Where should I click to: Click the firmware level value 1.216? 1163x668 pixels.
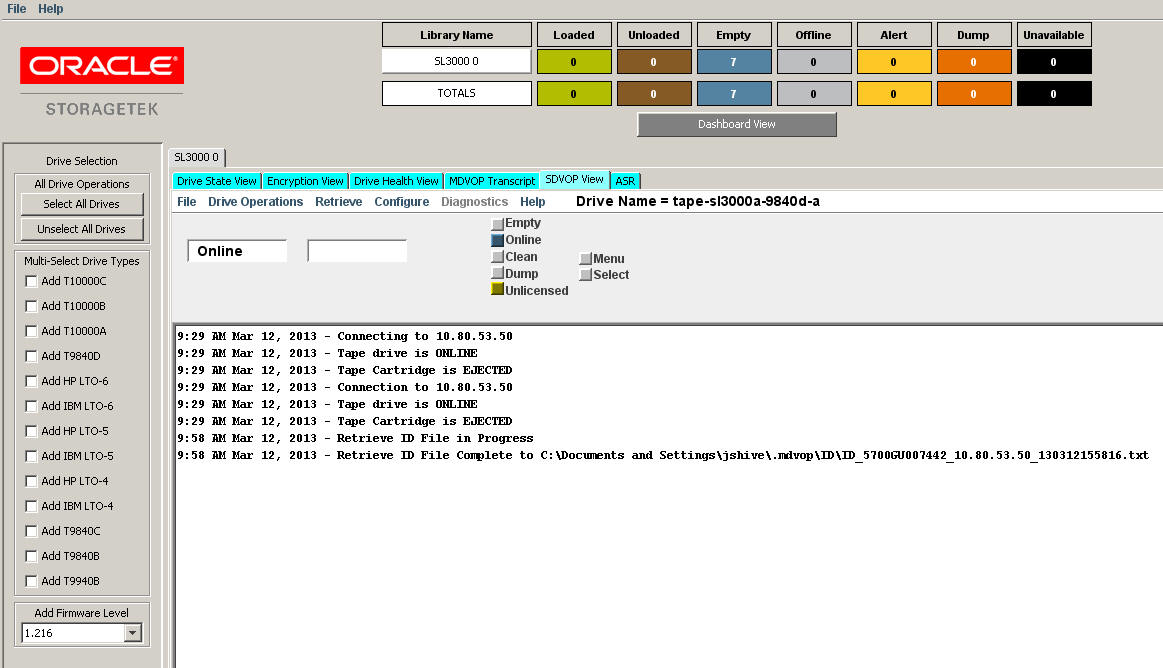(72, 633)
